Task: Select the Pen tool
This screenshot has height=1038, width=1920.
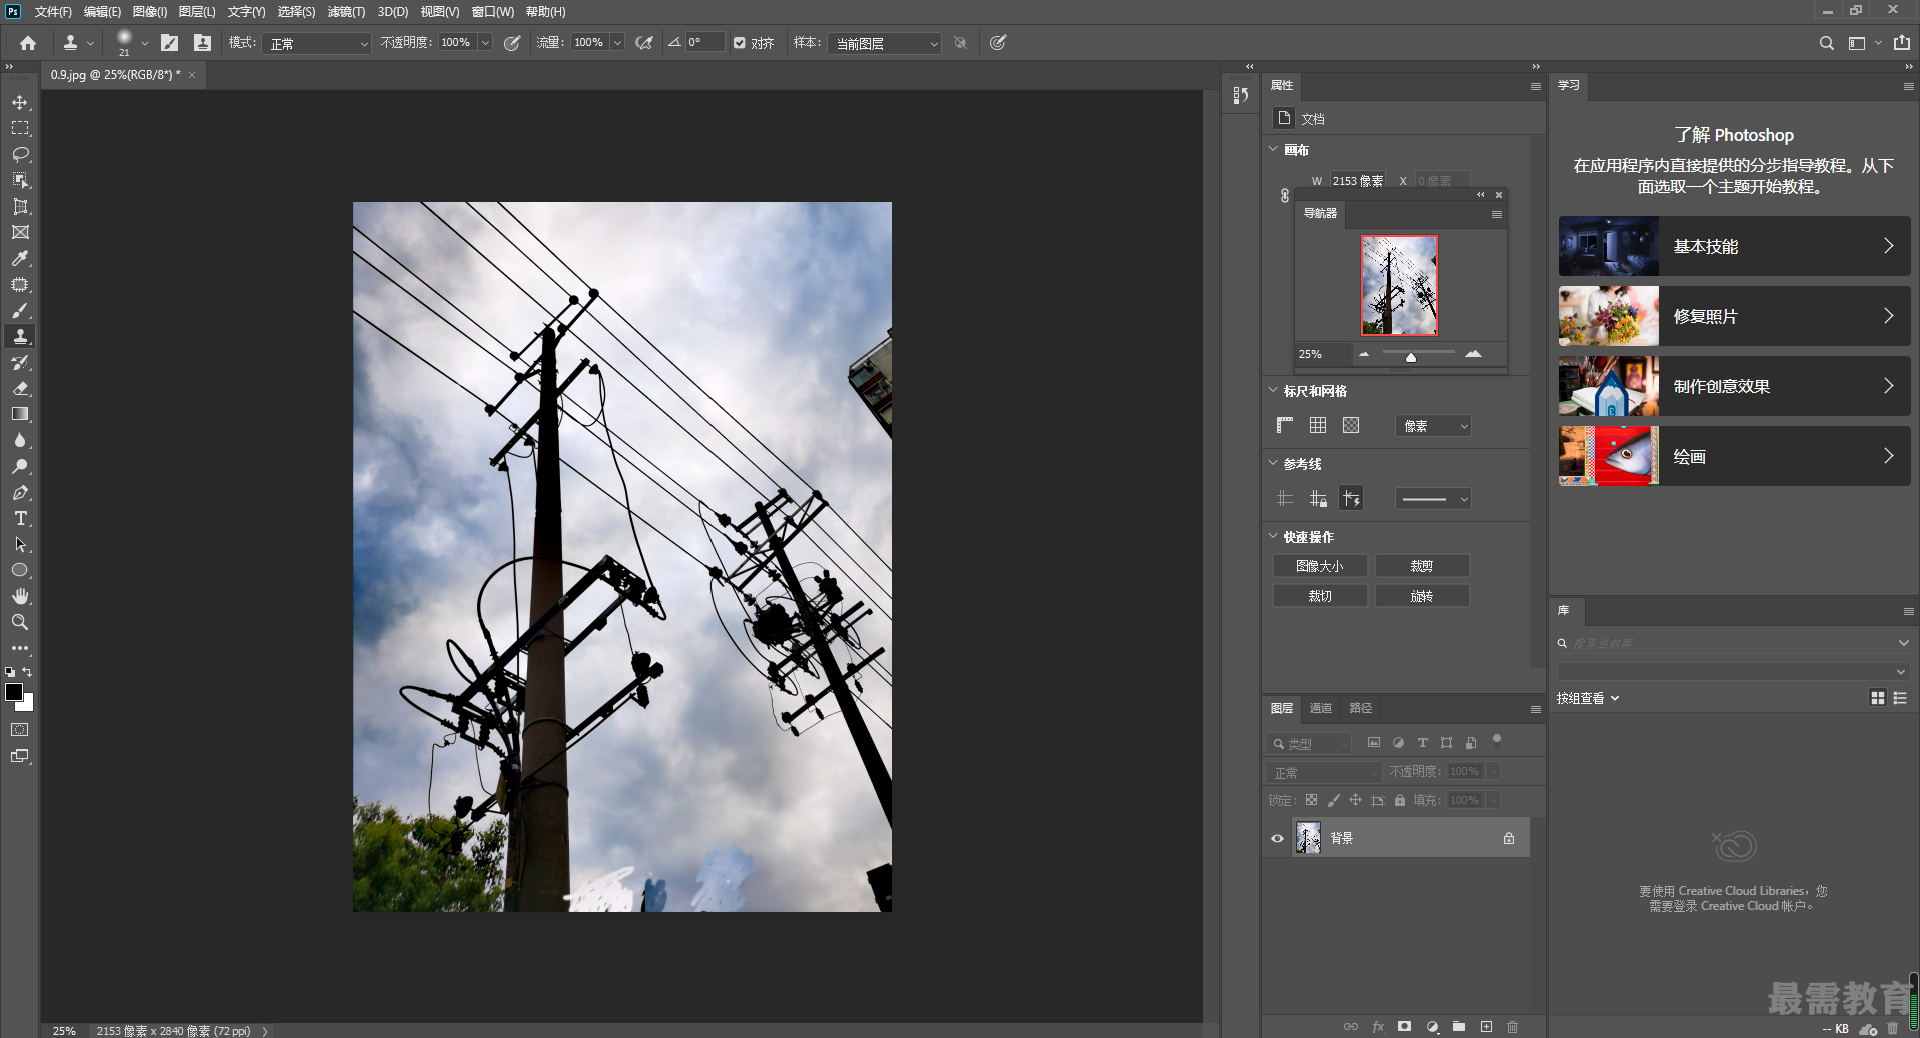Action: pyautogui.click(x=20, y=492)
